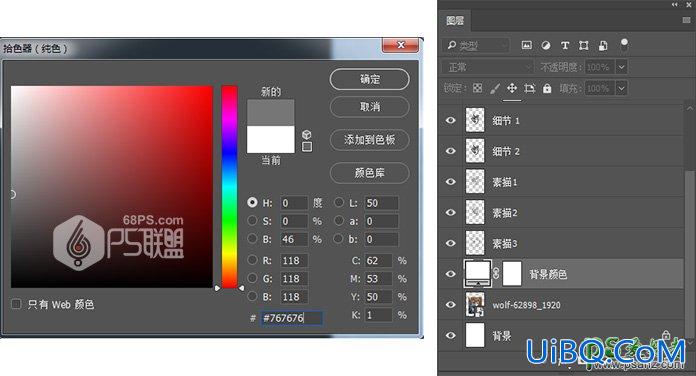
Task: Hide the 素描3 layer
Action: tap(451, 243)
